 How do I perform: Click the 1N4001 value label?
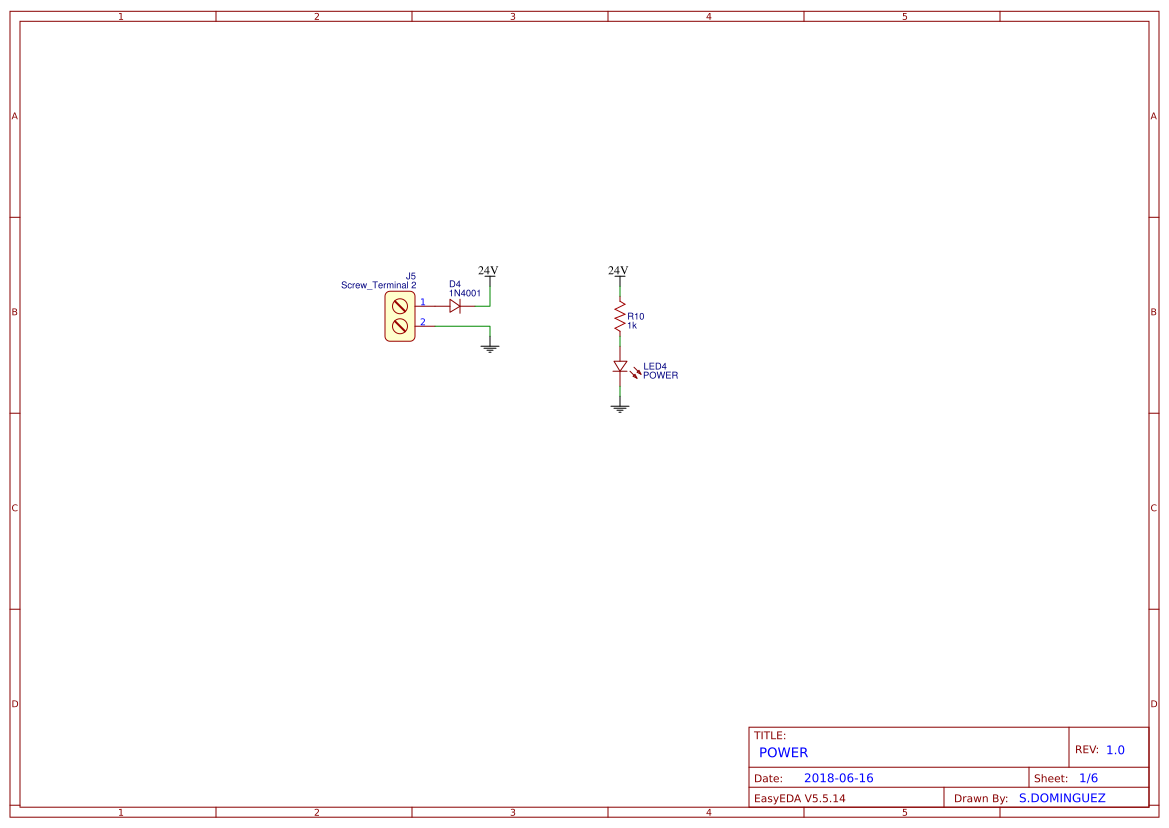click(463, 292)
